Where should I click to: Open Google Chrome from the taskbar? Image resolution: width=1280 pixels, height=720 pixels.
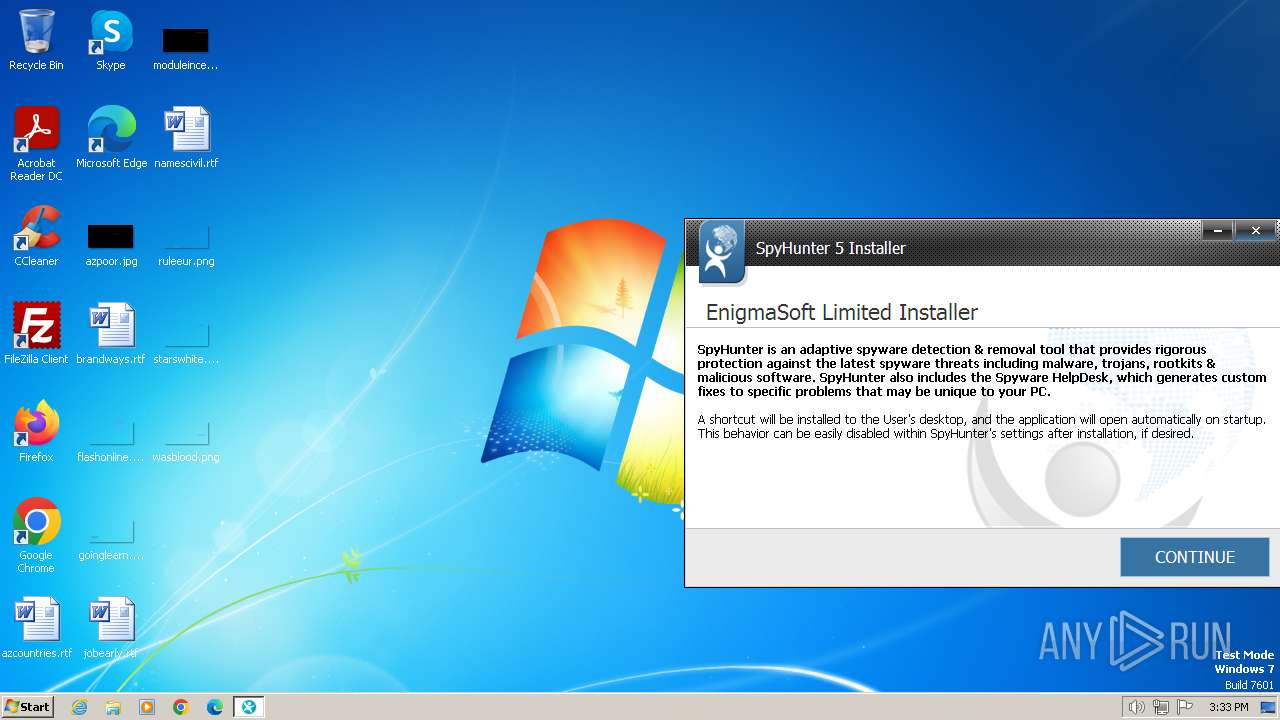(181, 707)
